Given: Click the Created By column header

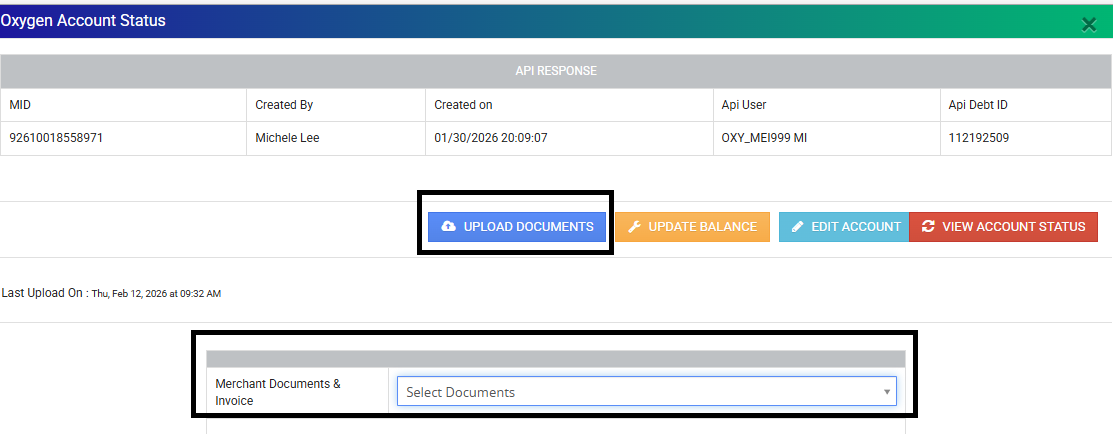Looking at the screenshot, I should tap(285, 104).
